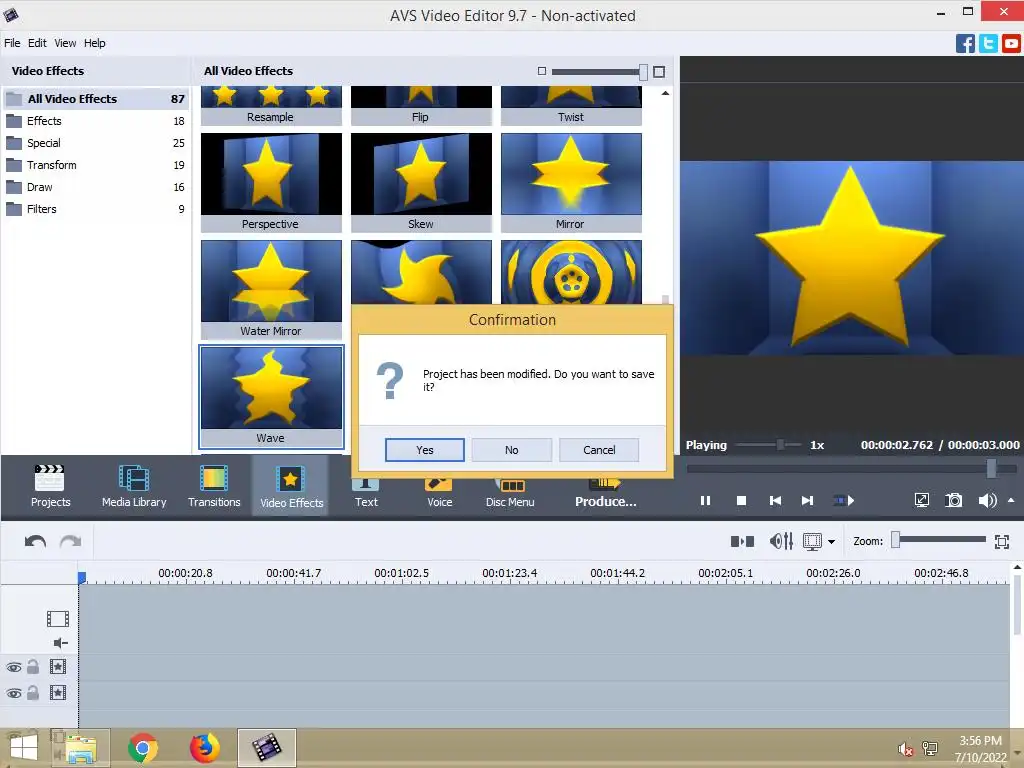Select All Video Effects category
Screen dimensions: 1024x768
click(x=96, y=99)
